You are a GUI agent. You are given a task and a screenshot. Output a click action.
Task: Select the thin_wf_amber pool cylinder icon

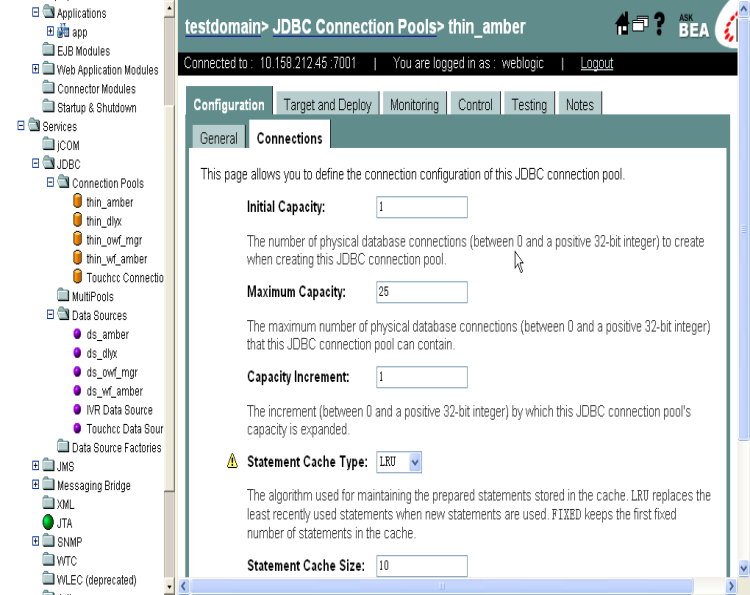[x=77, y=258]
